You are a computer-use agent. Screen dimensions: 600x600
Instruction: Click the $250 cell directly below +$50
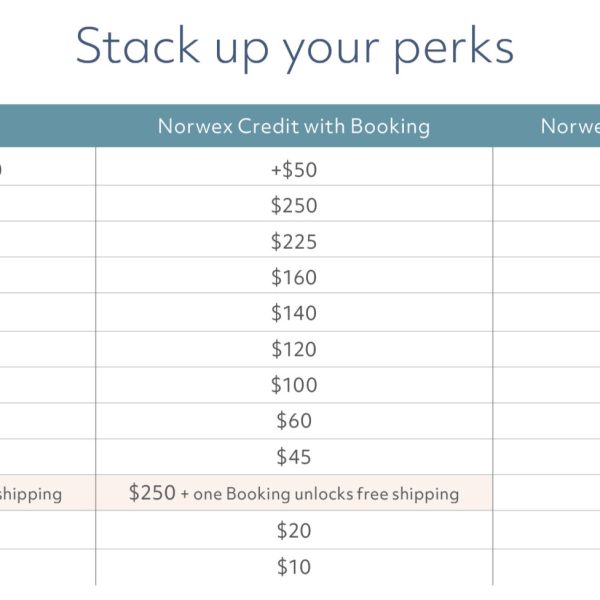click(x=293, y=205)
